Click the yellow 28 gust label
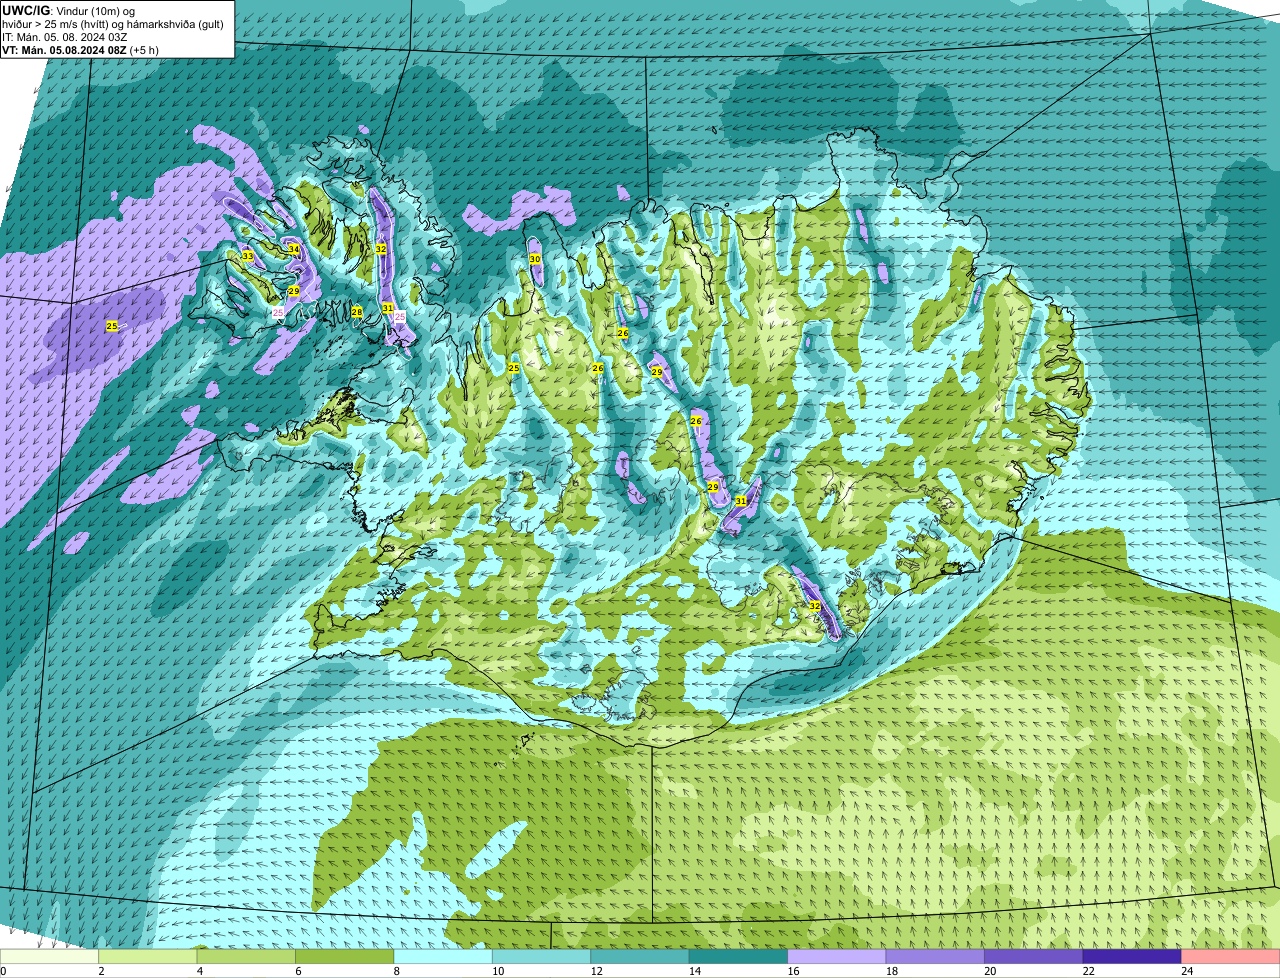The image size is (1280, 978). click(357, 312)
